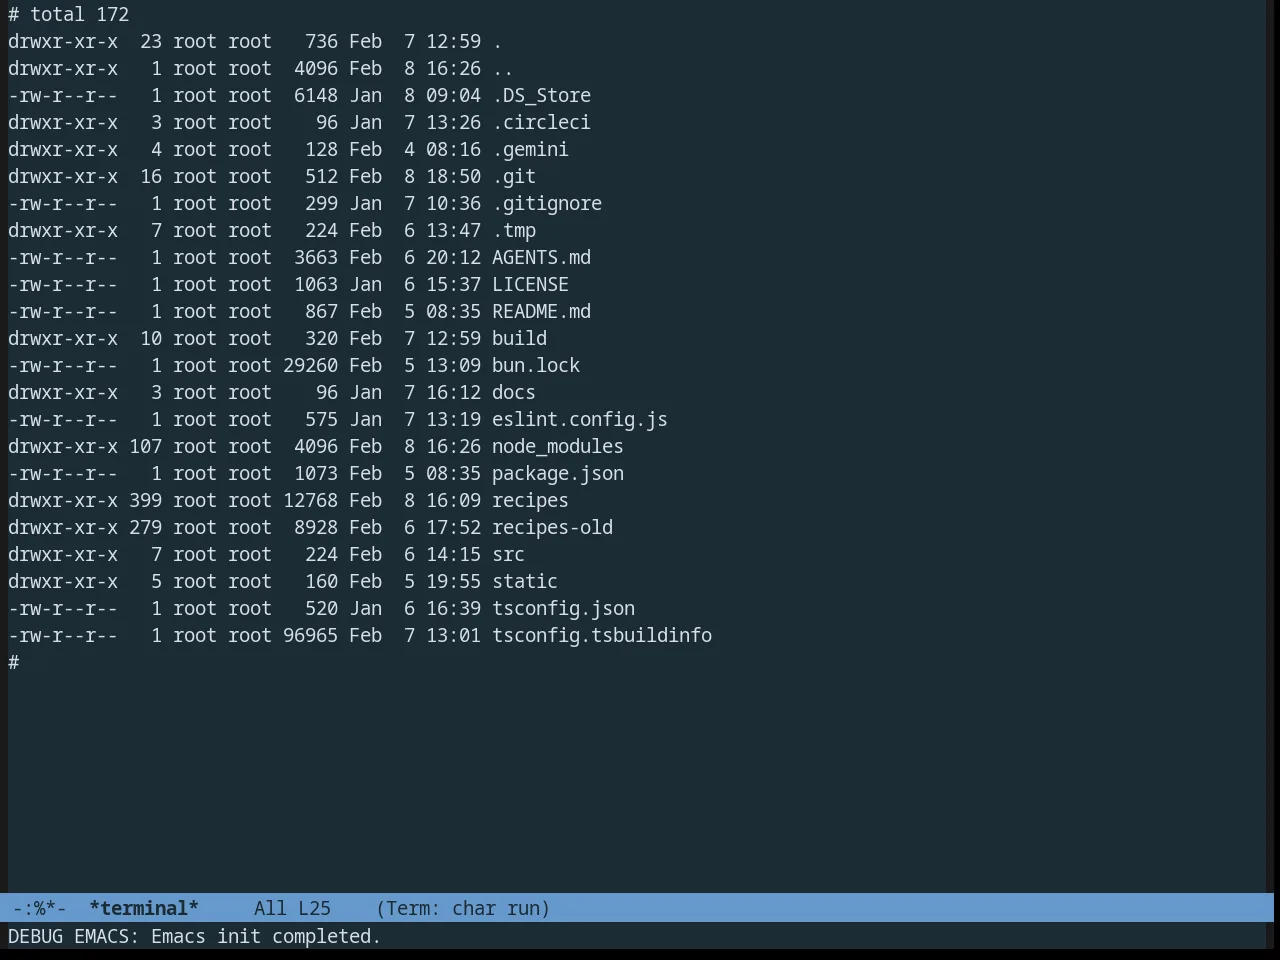The image size is (1280, 960).
Task: Click the *terminal* buffer name in mode line
Action: point(144,908)
